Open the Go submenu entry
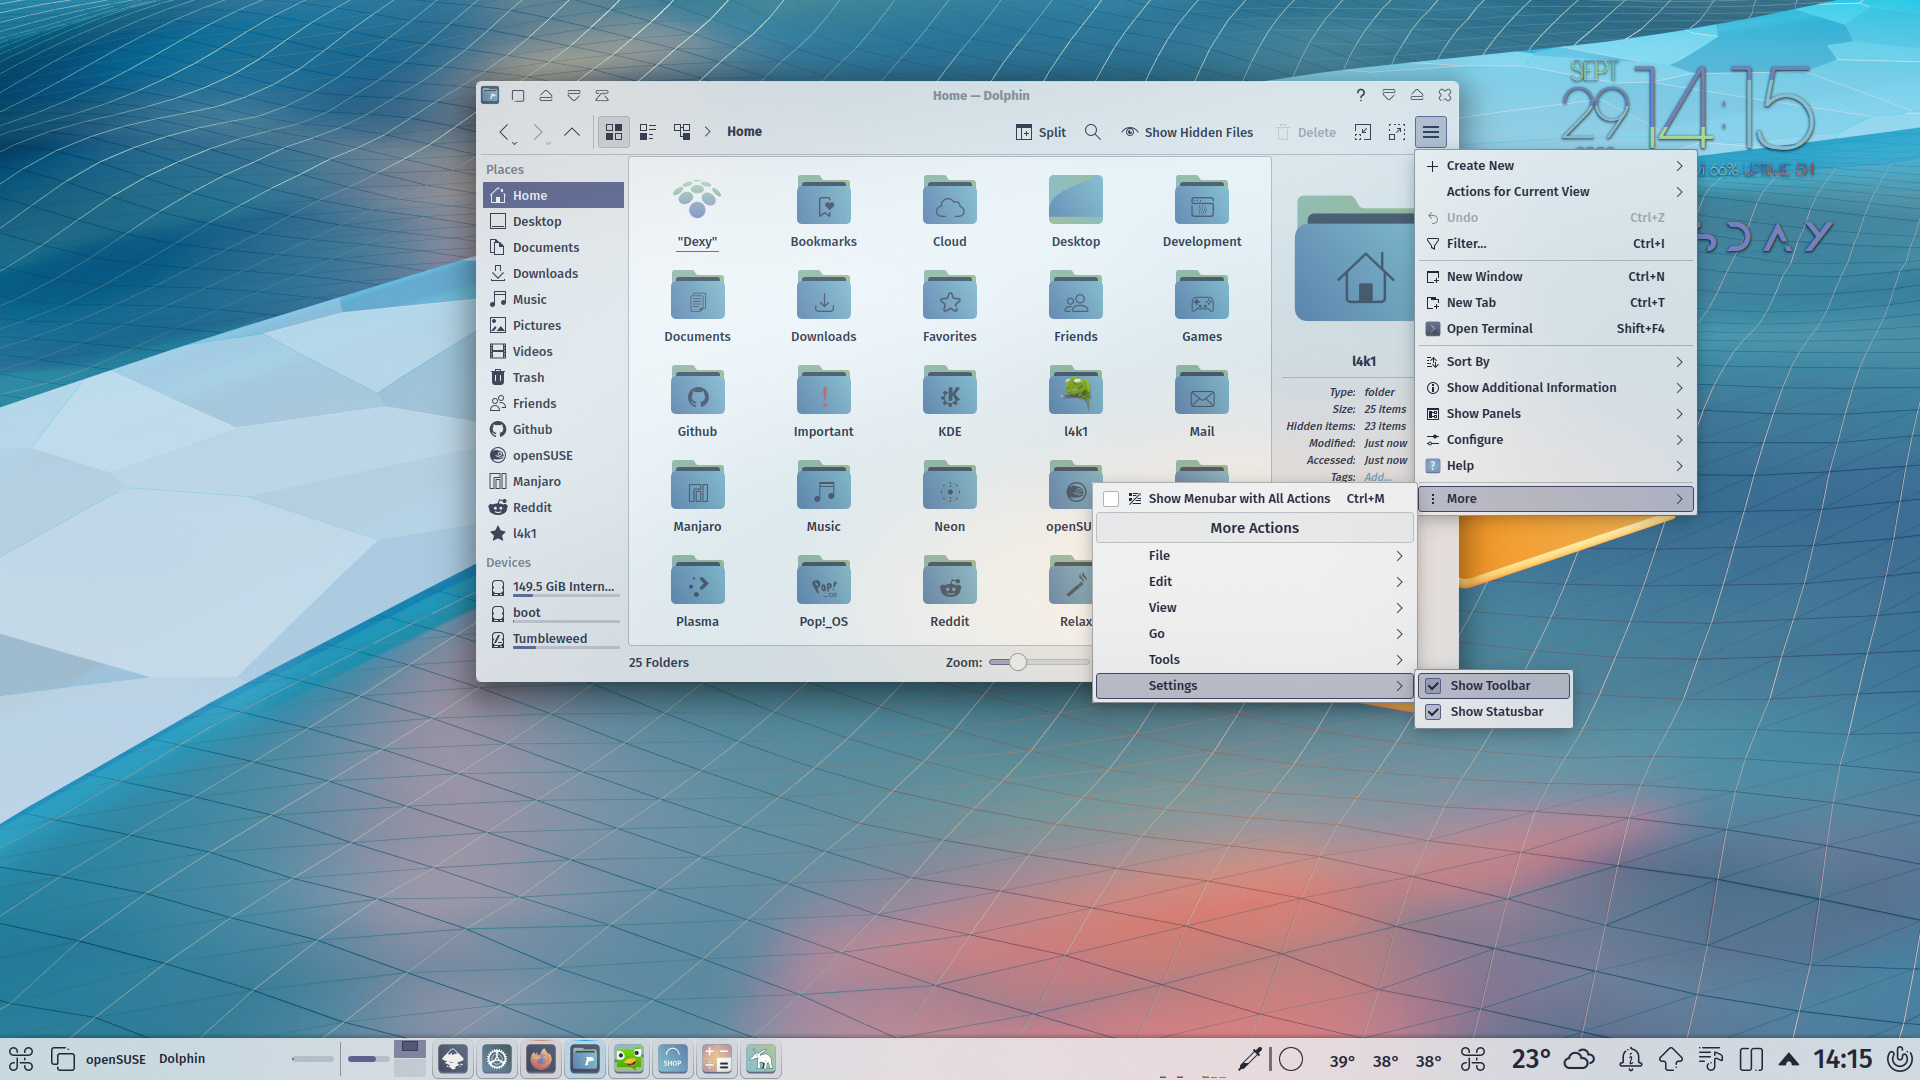1920x1080 pixels. (x=1254, y=634)
